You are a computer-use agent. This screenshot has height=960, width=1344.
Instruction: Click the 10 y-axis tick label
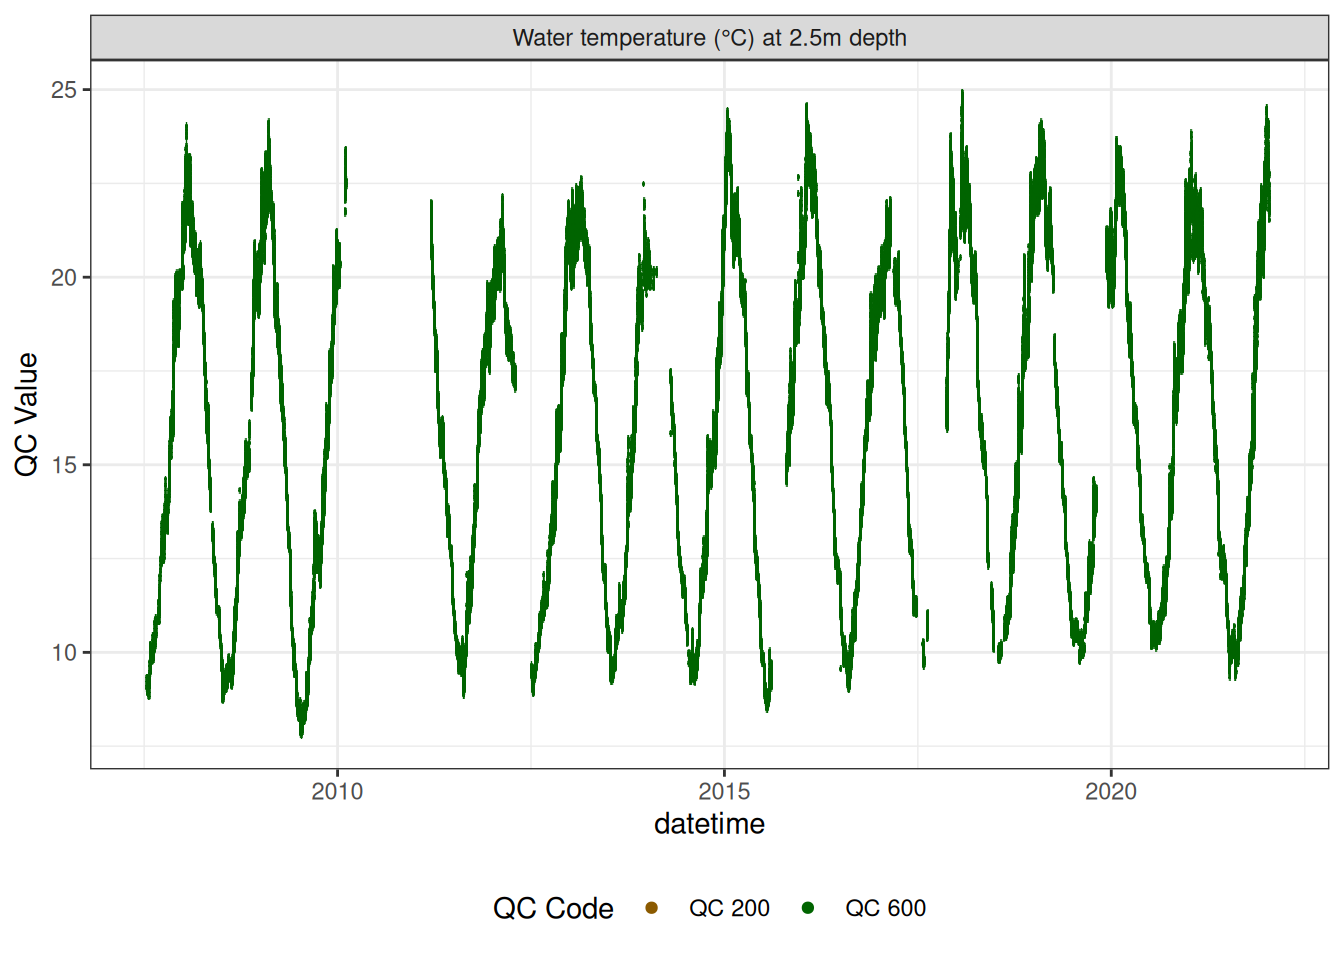coord(64,653)
